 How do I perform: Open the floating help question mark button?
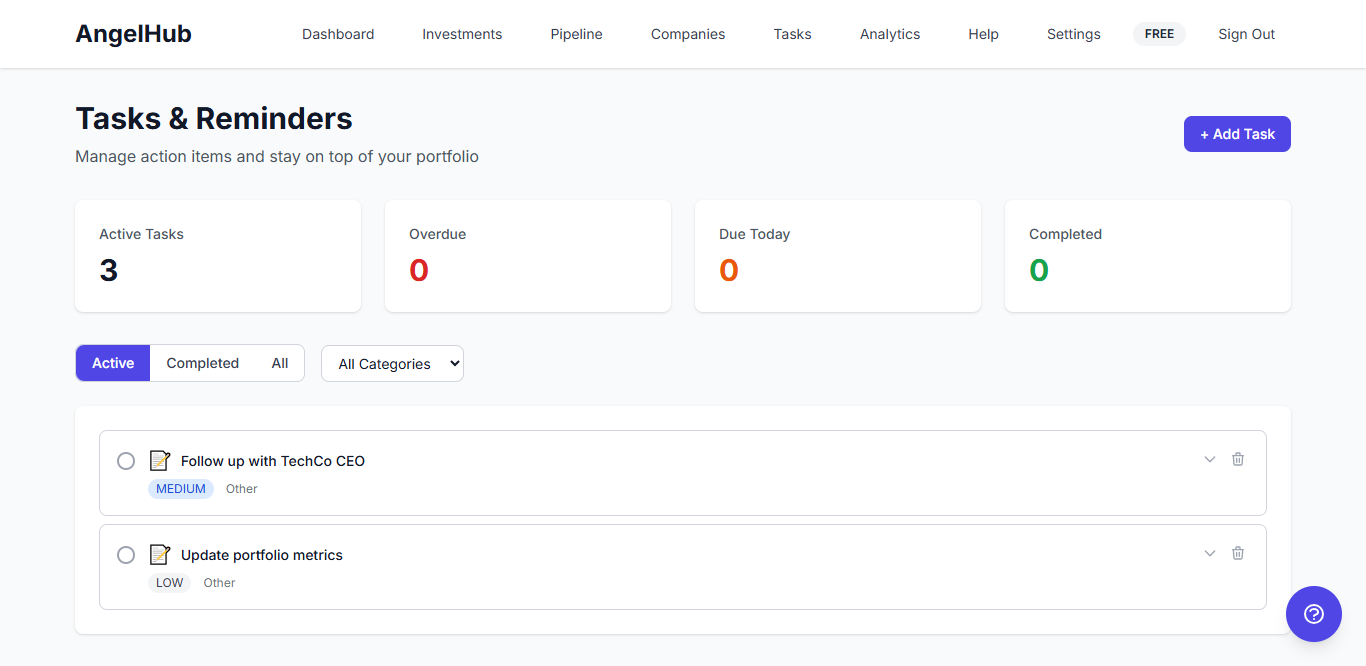(x=1313, y=613)
